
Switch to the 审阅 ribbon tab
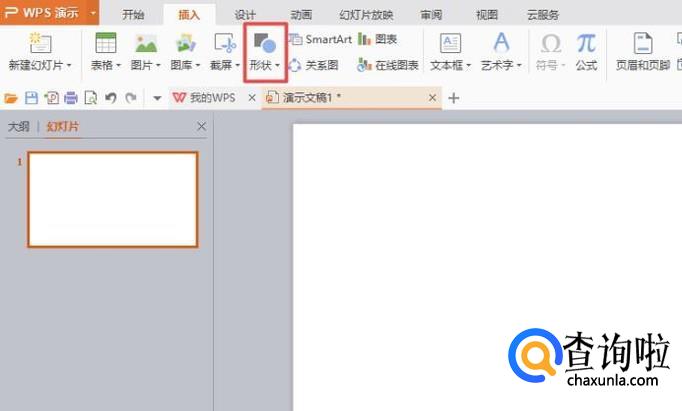tap(431, 15)
